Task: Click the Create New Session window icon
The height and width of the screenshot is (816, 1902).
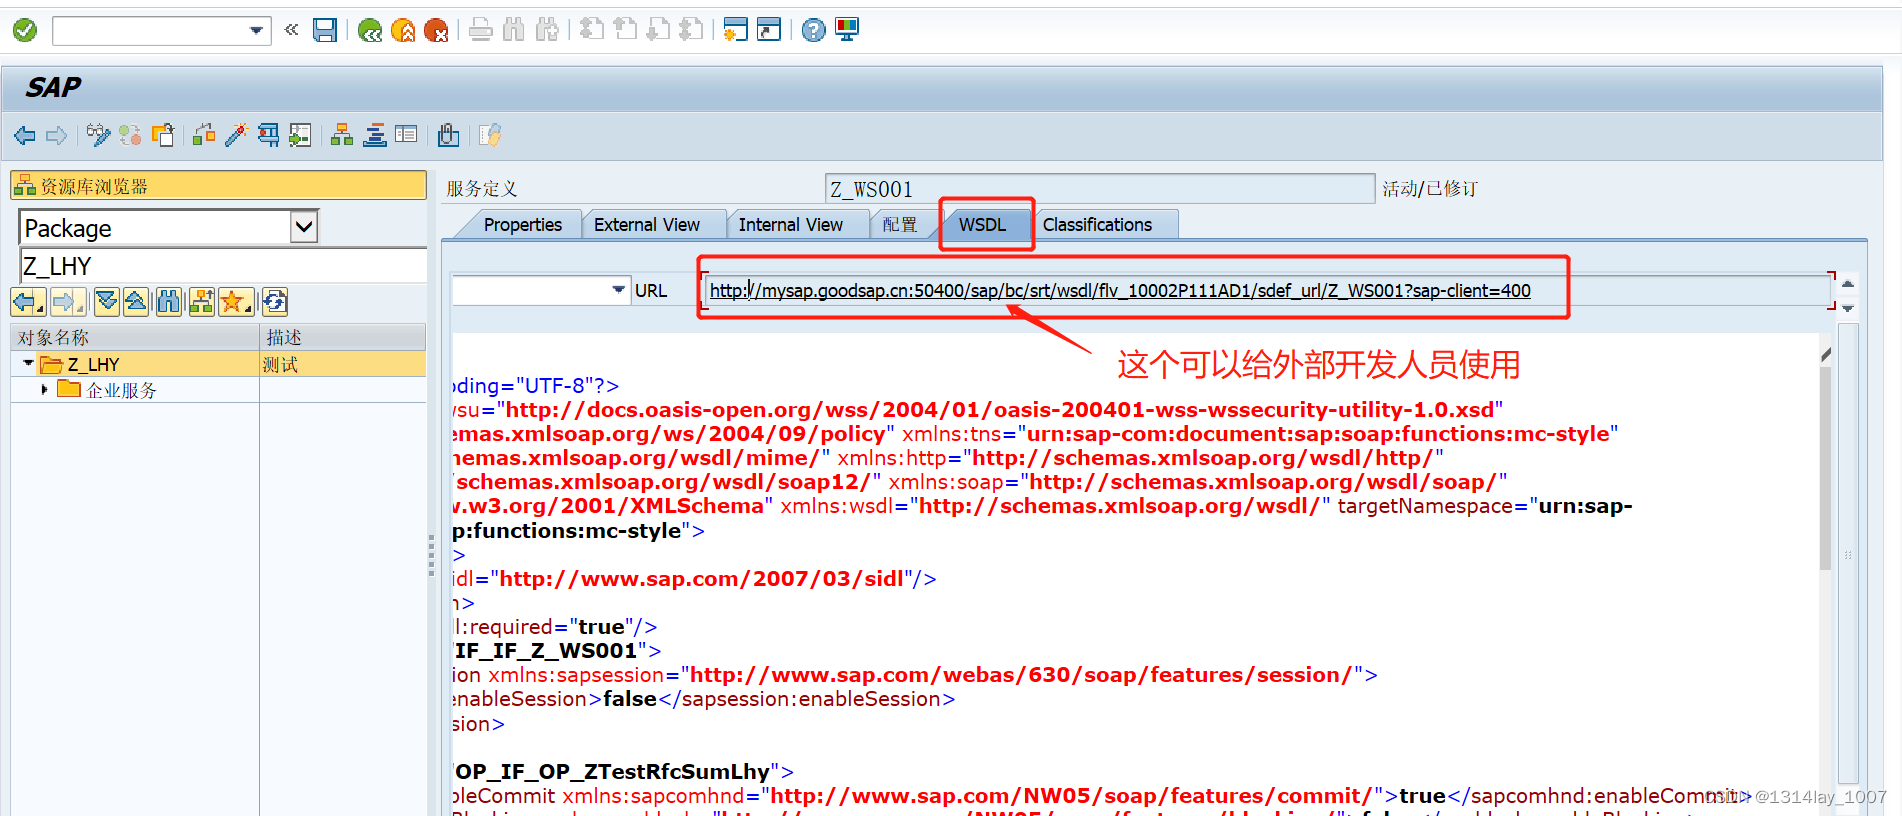Action: click(x=736, y=30)
